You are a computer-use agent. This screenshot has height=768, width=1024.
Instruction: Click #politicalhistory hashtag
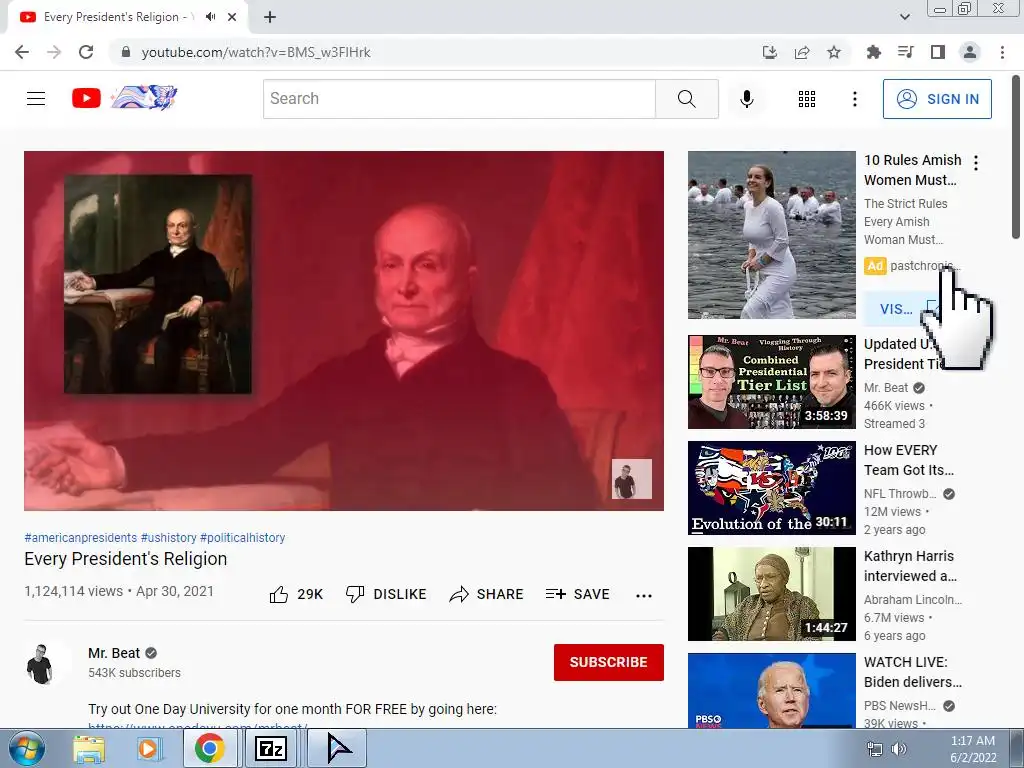coord(242,537)
